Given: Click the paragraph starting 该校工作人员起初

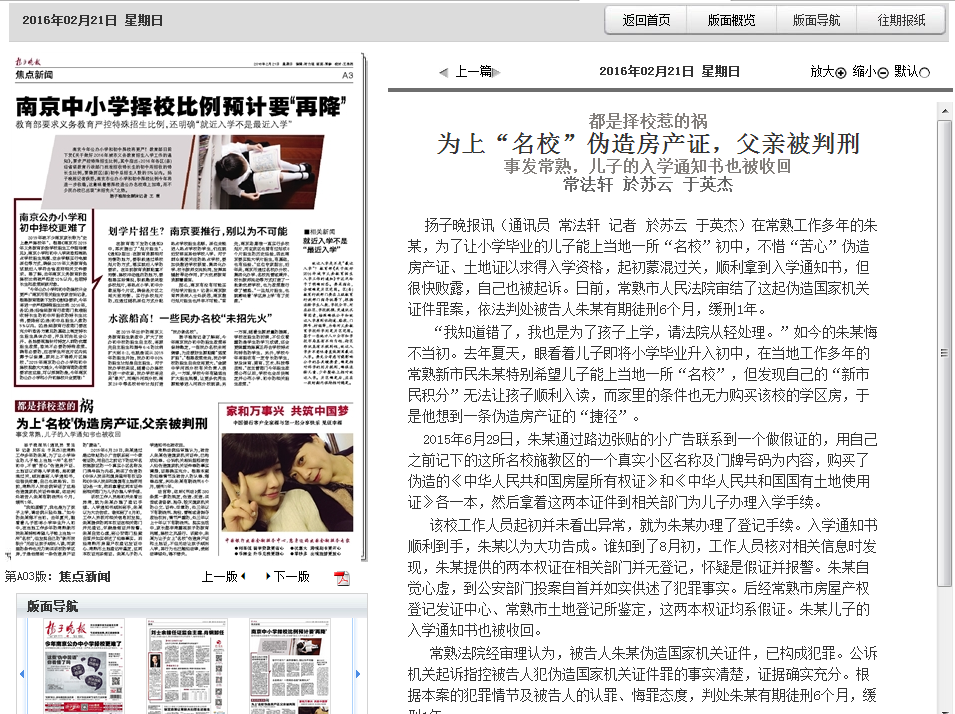Looking at the screenshot, I should tap(643, 578).
